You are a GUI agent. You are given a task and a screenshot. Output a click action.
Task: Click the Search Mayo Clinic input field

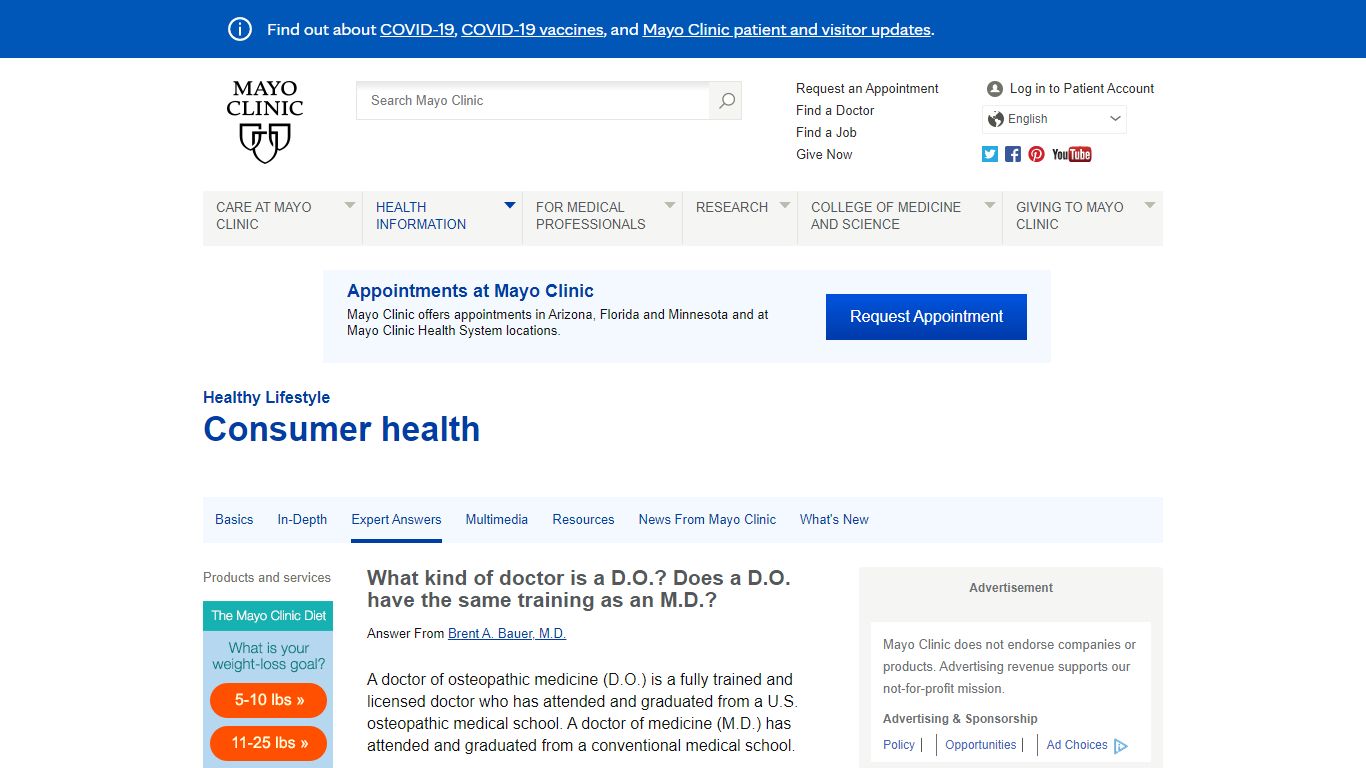tap(533, 100)
